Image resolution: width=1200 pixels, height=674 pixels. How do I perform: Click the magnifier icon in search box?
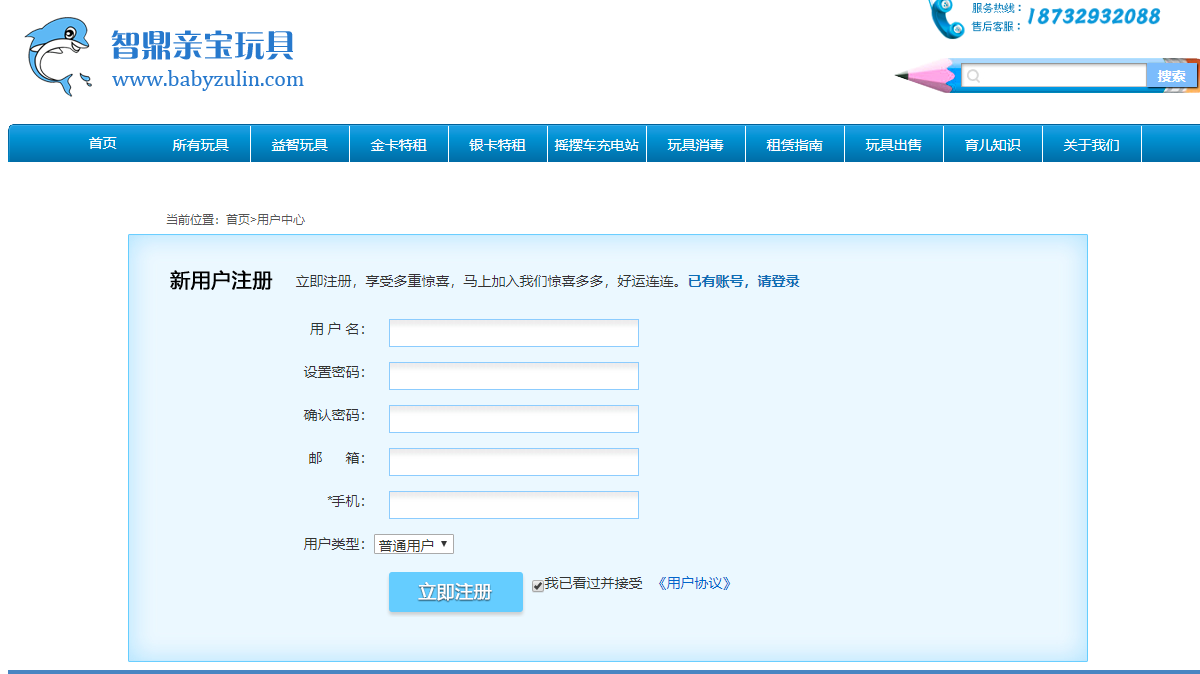974,76
